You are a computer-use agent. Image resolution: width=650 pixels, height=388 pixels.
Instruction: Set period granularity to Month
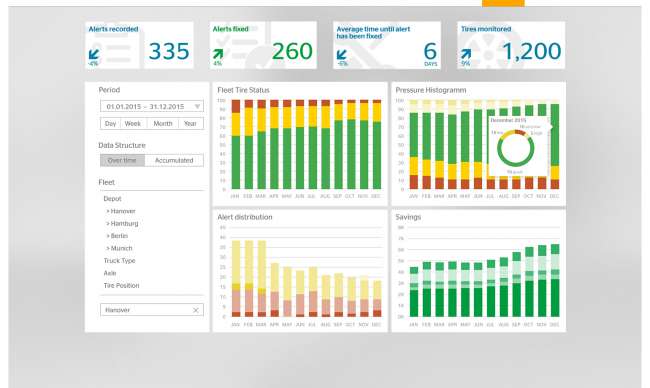click(x=162, y=124)
